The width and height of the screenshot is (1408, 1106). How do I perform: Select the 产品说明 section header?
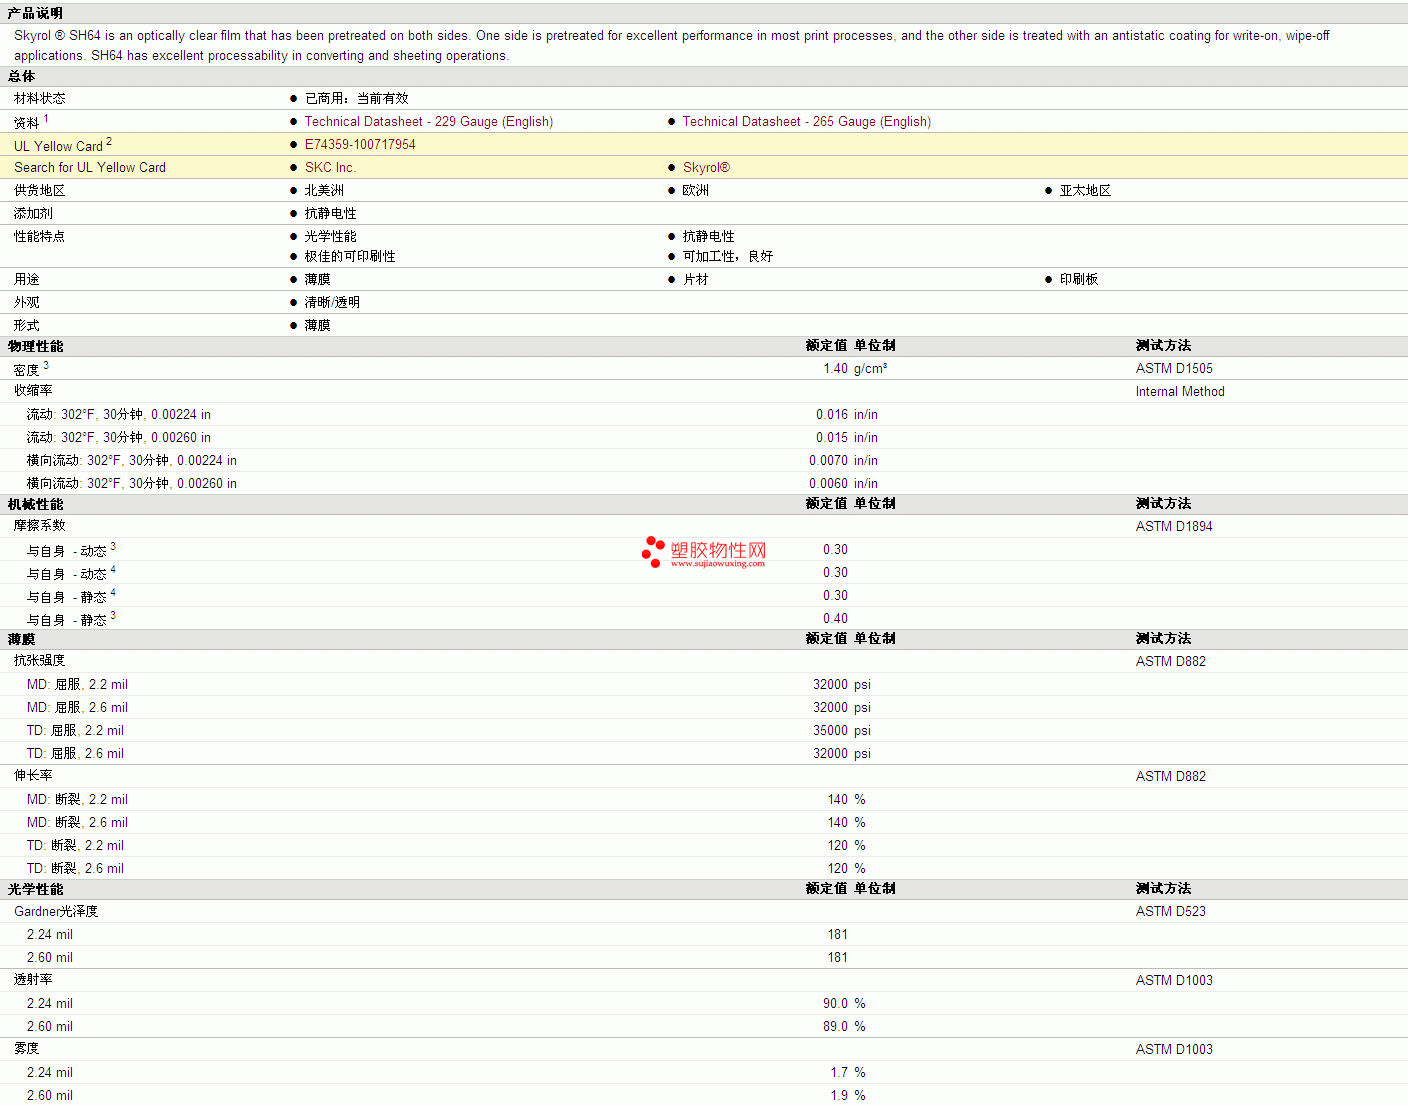(x=35, y=13)
